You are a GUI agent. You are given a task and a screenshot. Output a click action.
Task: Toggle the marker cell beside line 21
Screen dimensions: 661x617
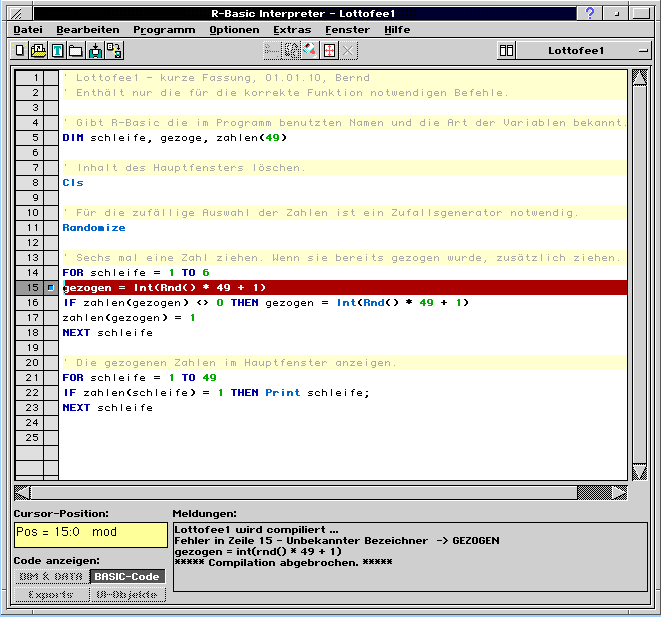[x=51, y=378]
